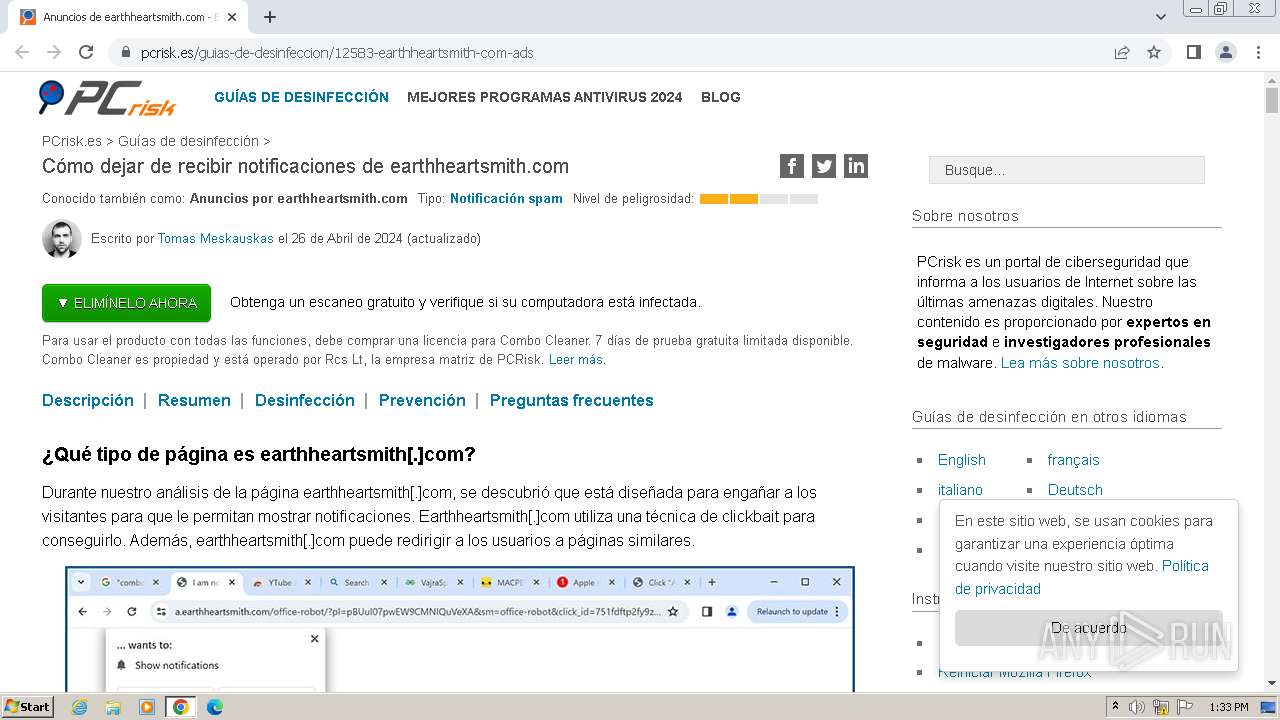This screenshot has height=720, width=1280.
Task: Show hidden system tray icons
Action: (x=1117, y=707)
